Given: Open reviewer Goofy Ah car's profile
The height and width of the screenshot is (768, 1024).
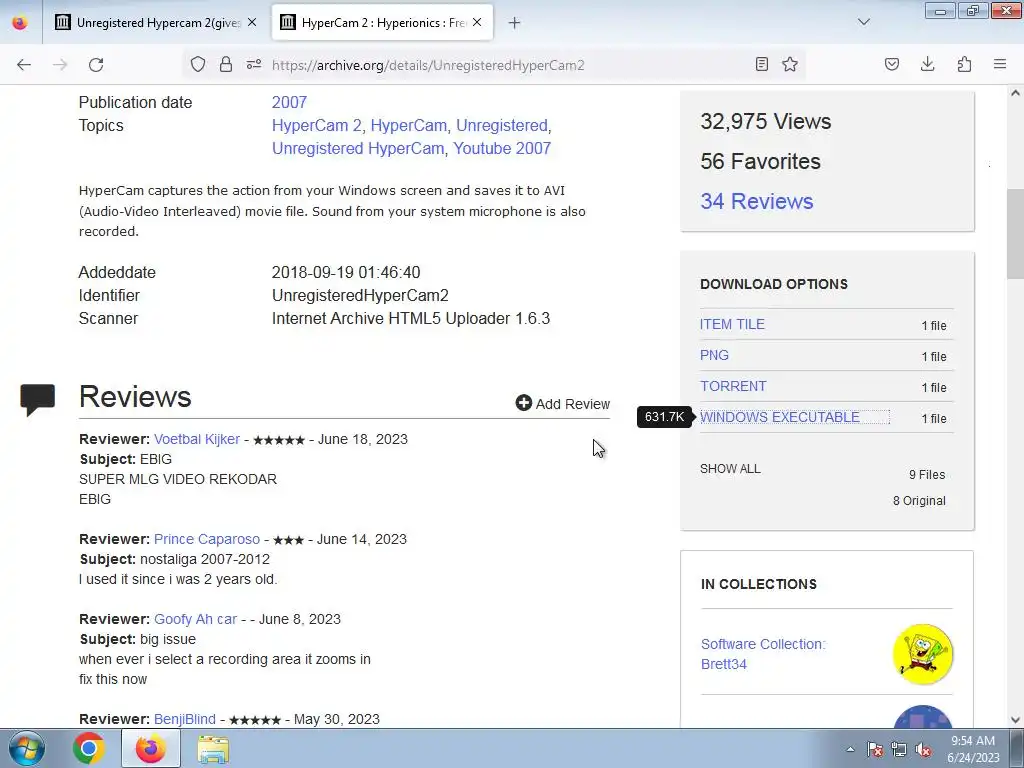Looking at the screenshot, I should tap(195, 619).
